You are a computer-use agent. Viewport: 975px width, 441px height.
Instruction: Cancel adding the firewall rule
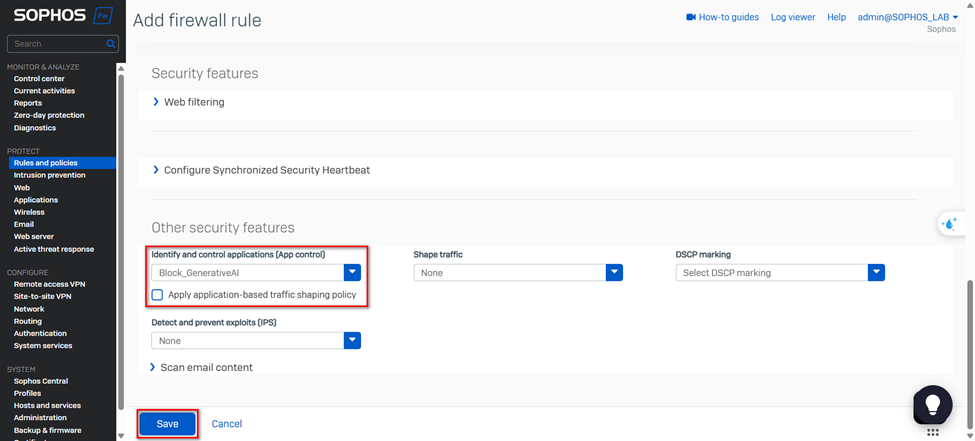click(x=227, y=424)
